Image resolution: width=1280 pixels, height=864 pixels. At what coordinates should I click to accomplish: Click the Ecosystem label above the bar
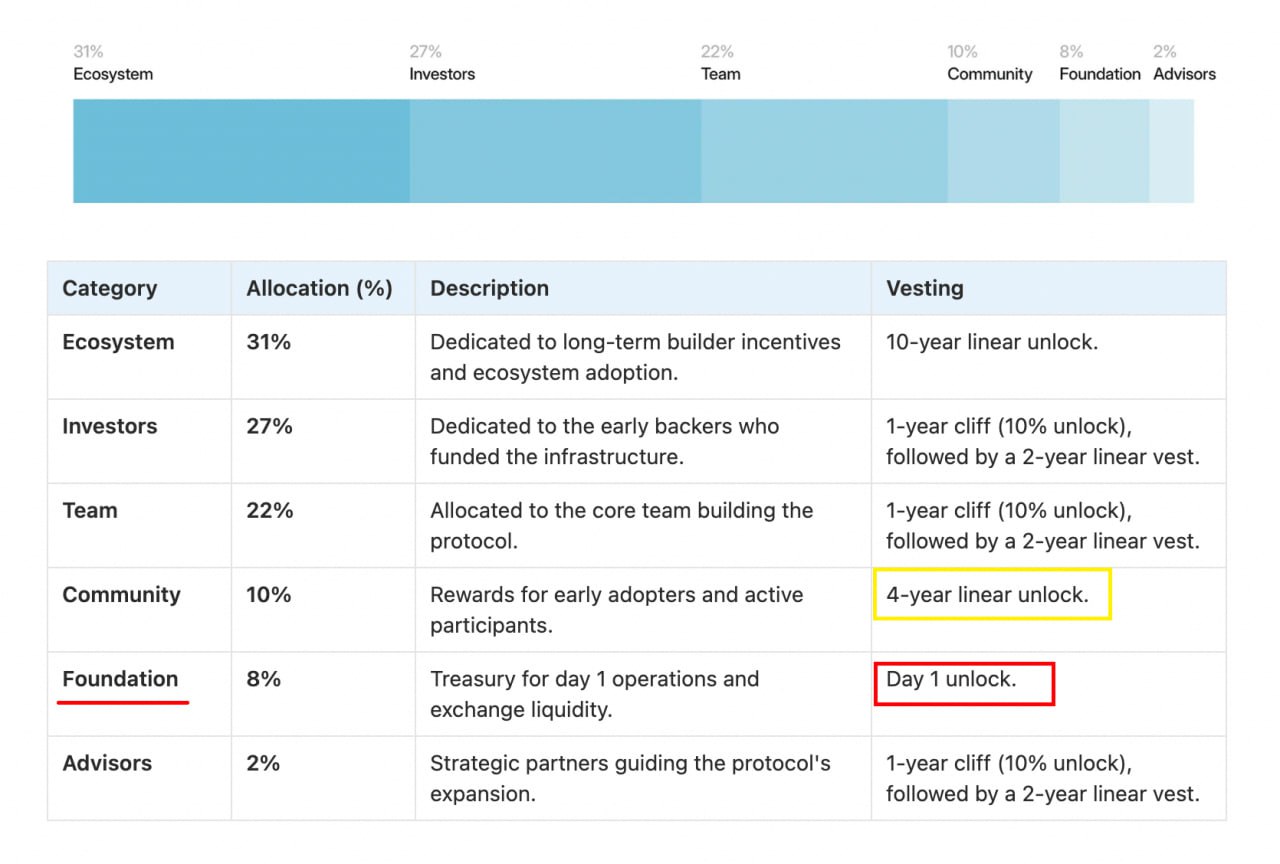tap(113, 74)
